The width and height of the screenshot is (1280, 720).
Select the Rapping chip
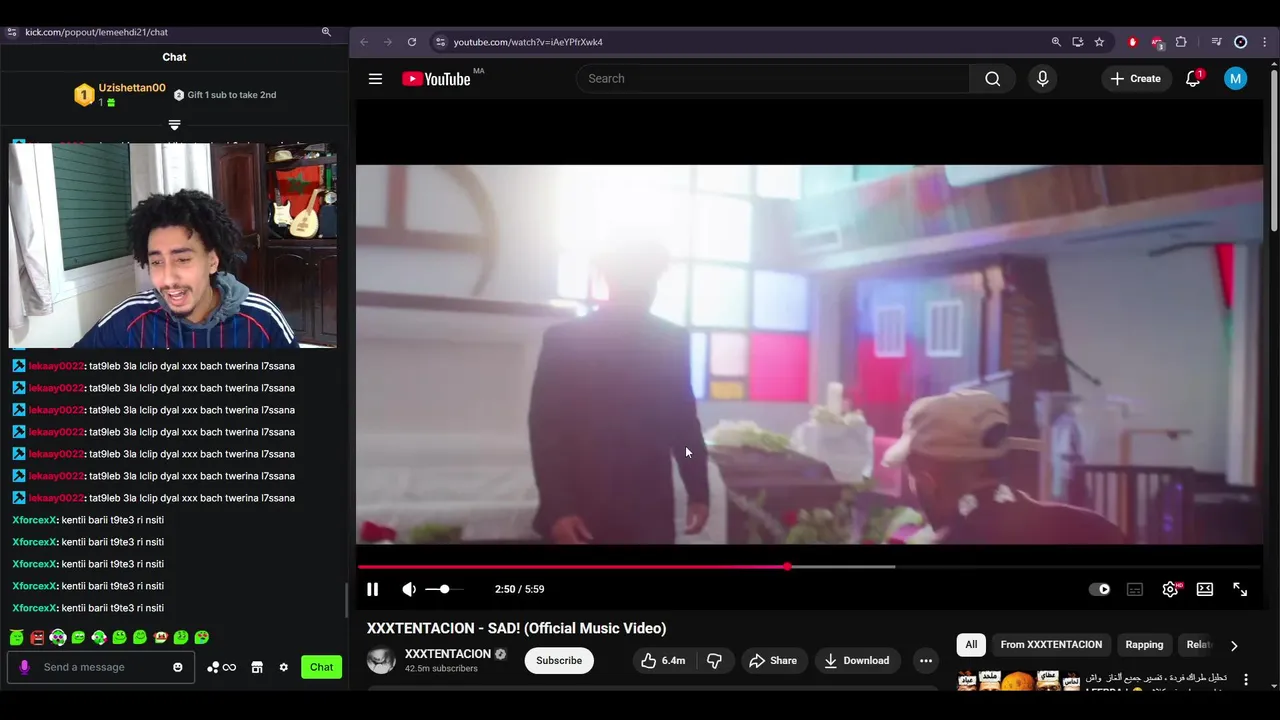click(1144, 645)
